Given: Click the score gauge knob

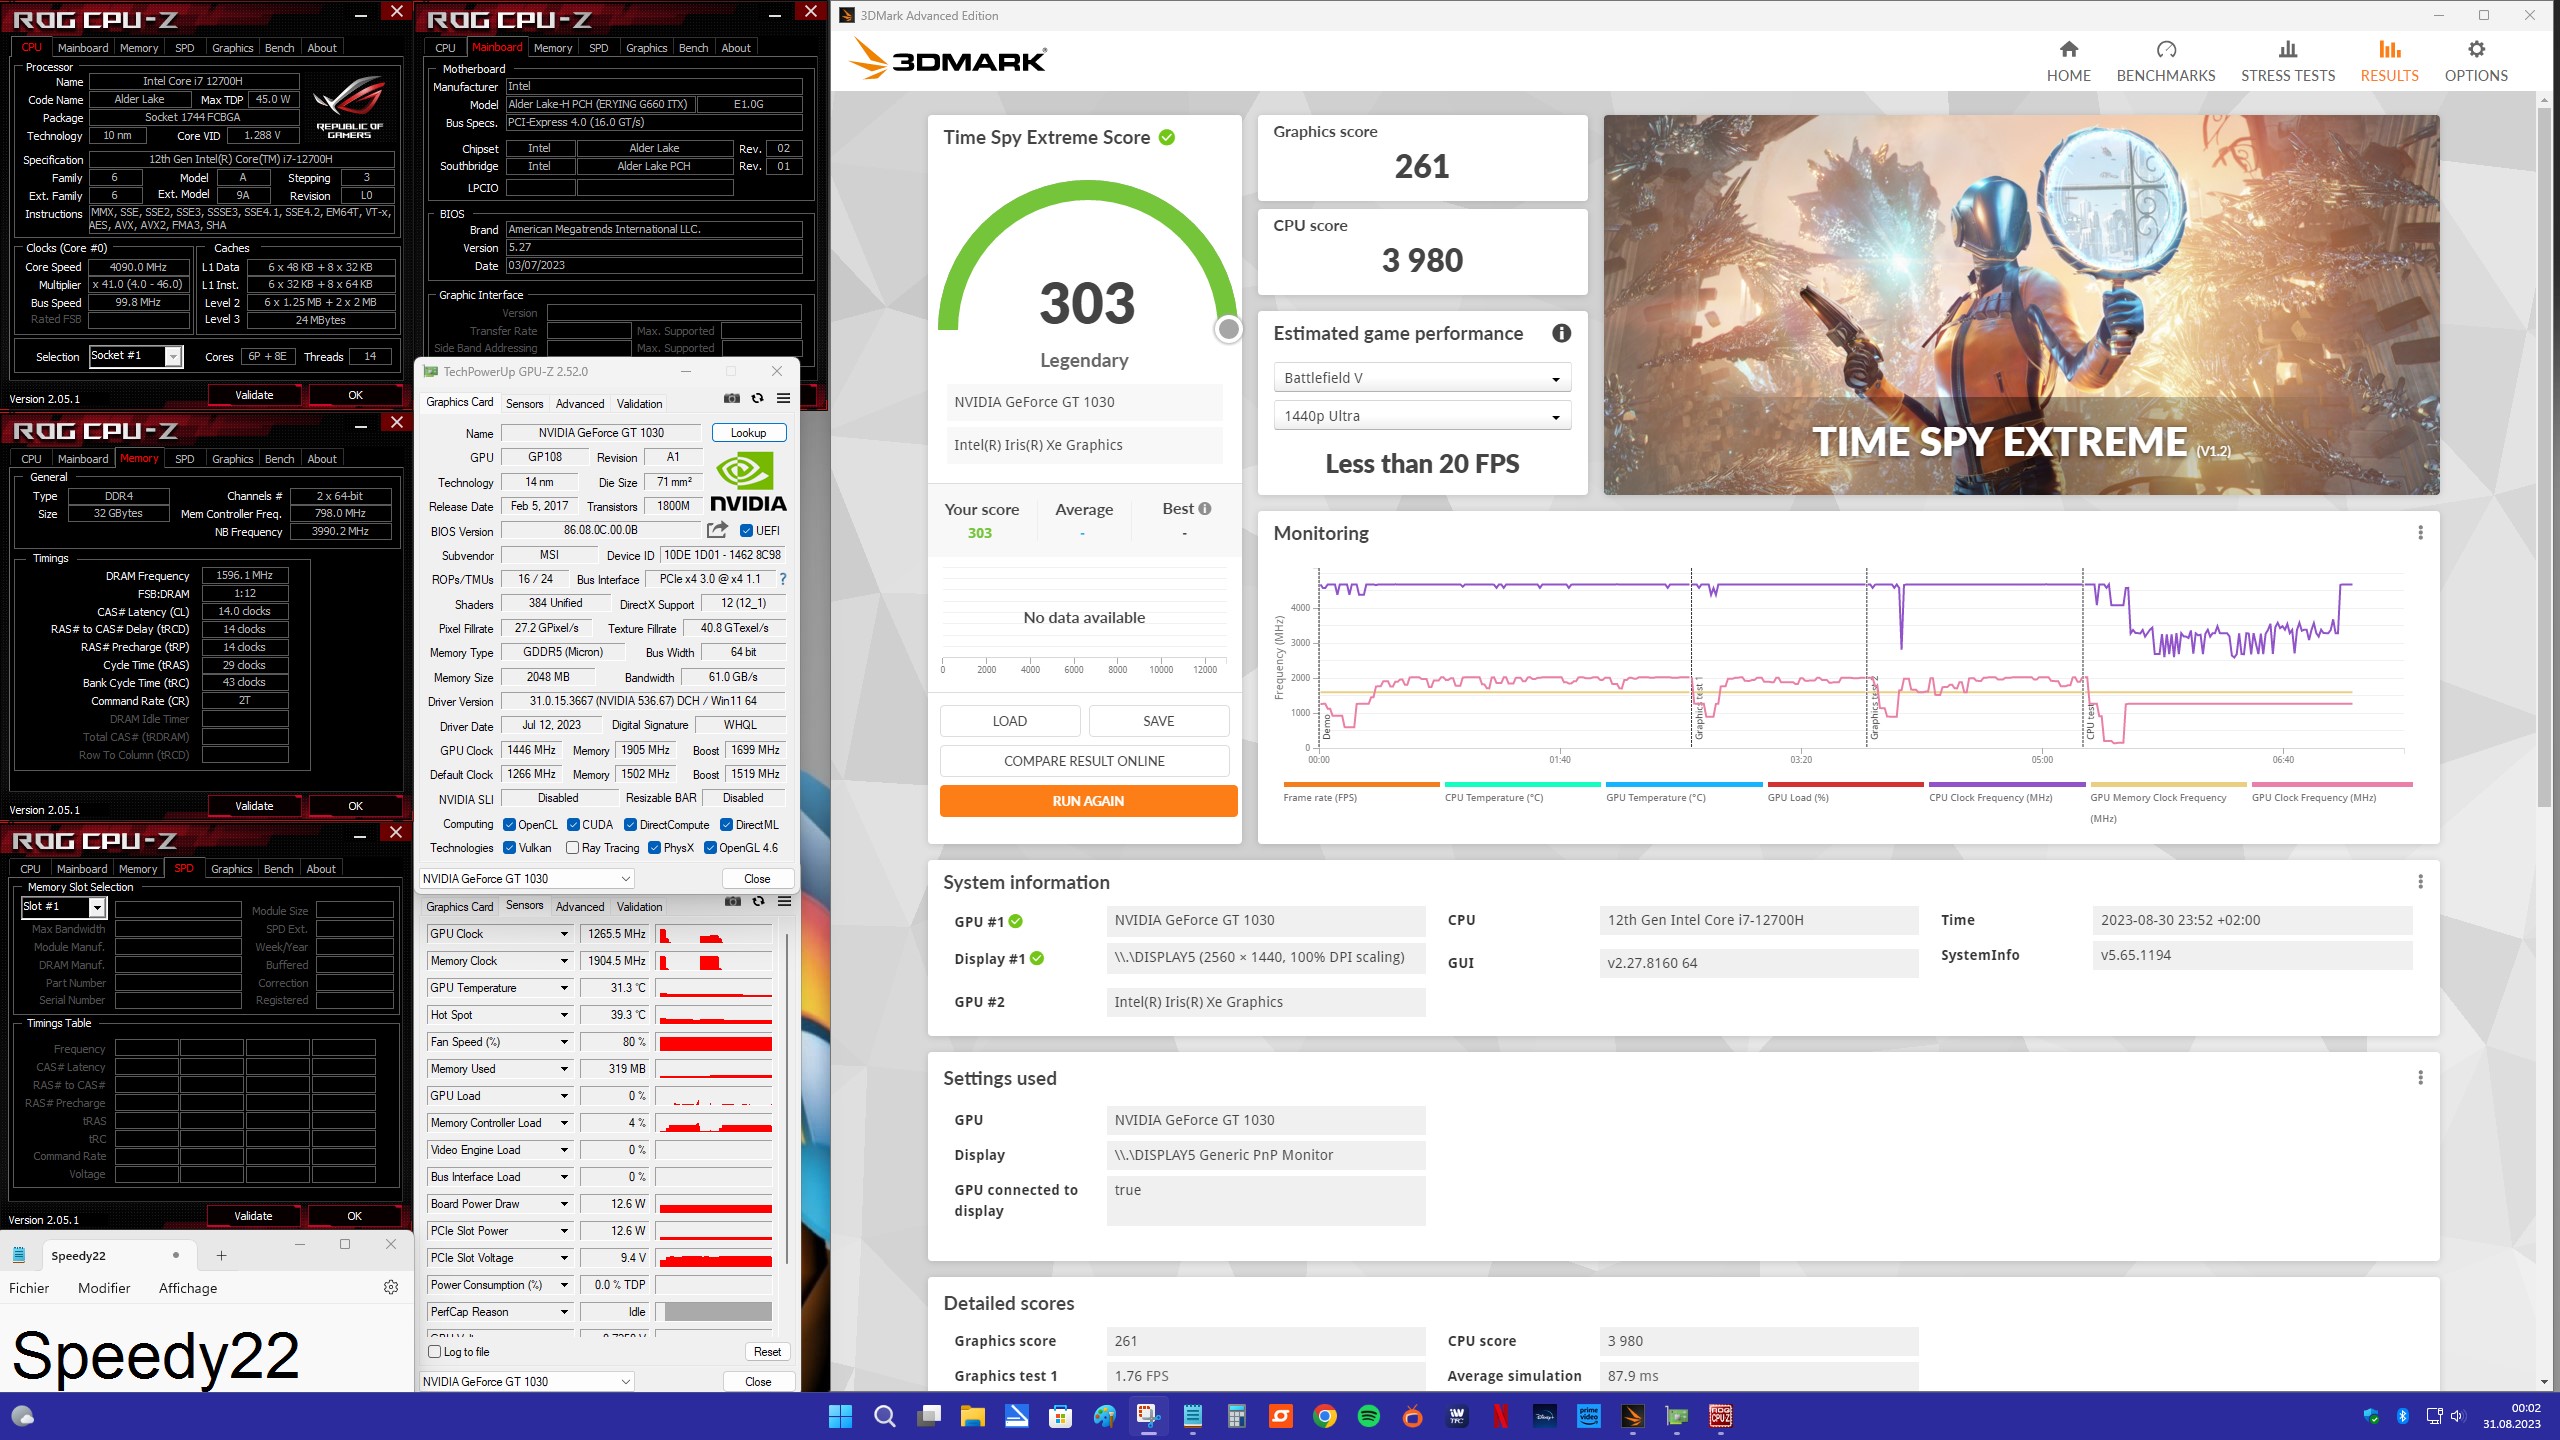Looking at the screenshot, I should tap(1228, 329).
